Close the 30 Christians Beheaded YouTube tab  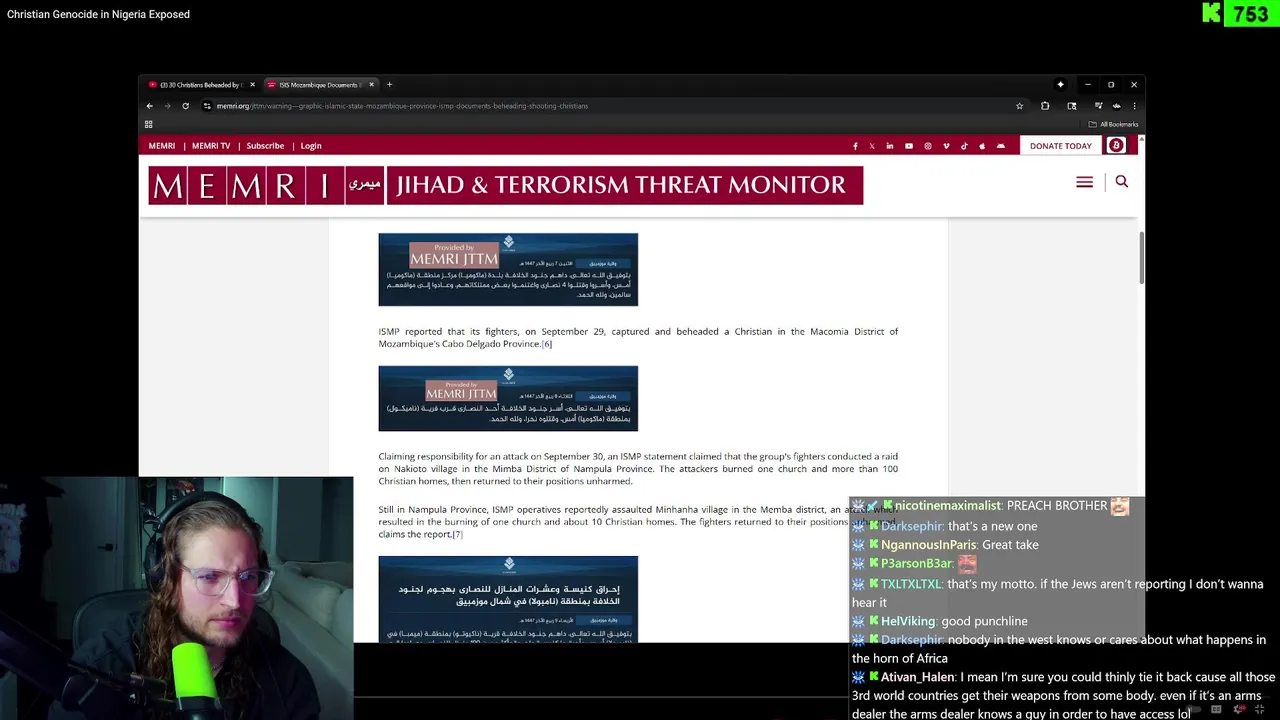coord(252,85)
